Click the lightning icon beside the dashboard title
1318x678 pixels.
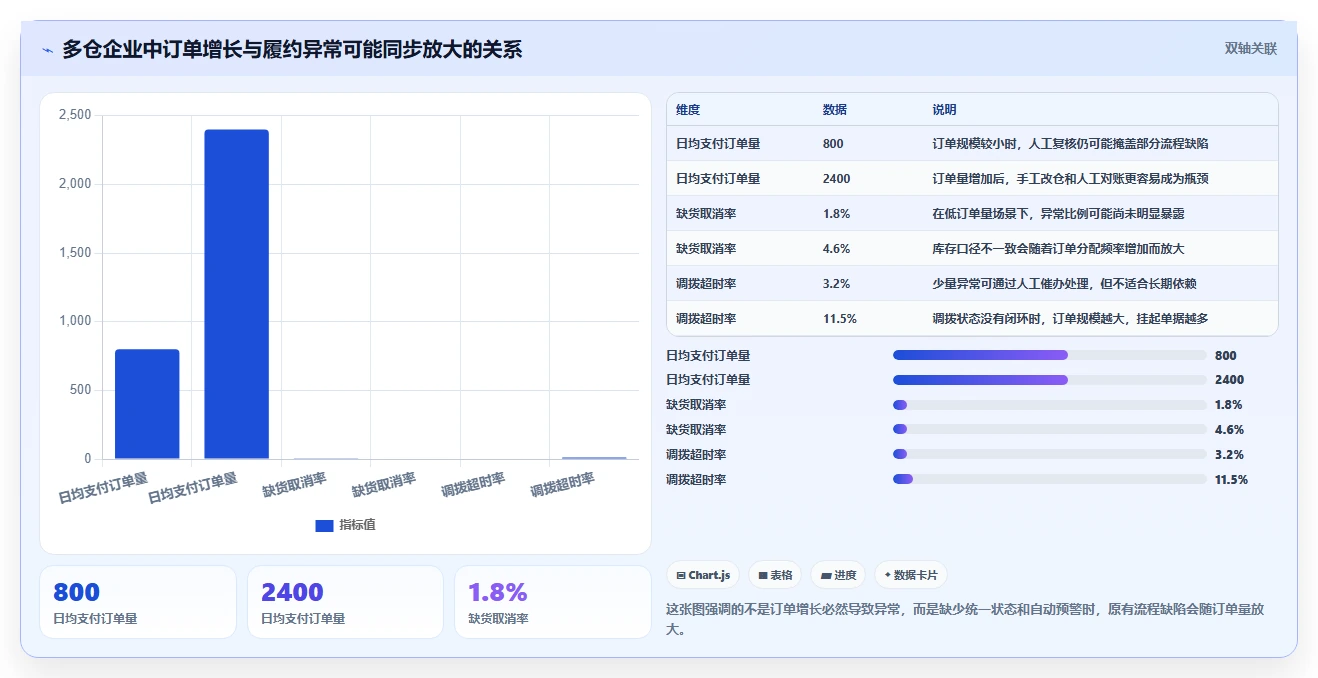[47, 50]
